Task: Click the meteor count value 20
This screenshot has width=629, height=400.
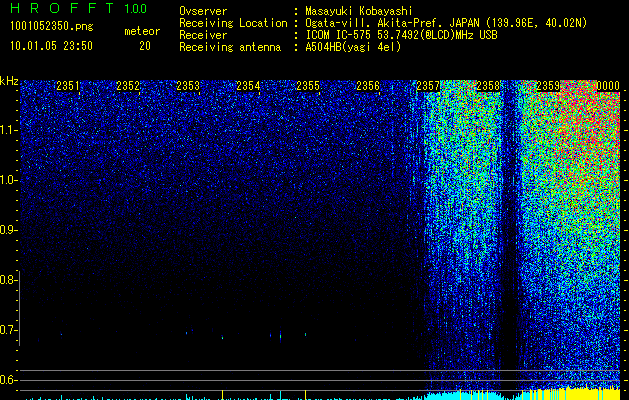Action: pos(145,46)
